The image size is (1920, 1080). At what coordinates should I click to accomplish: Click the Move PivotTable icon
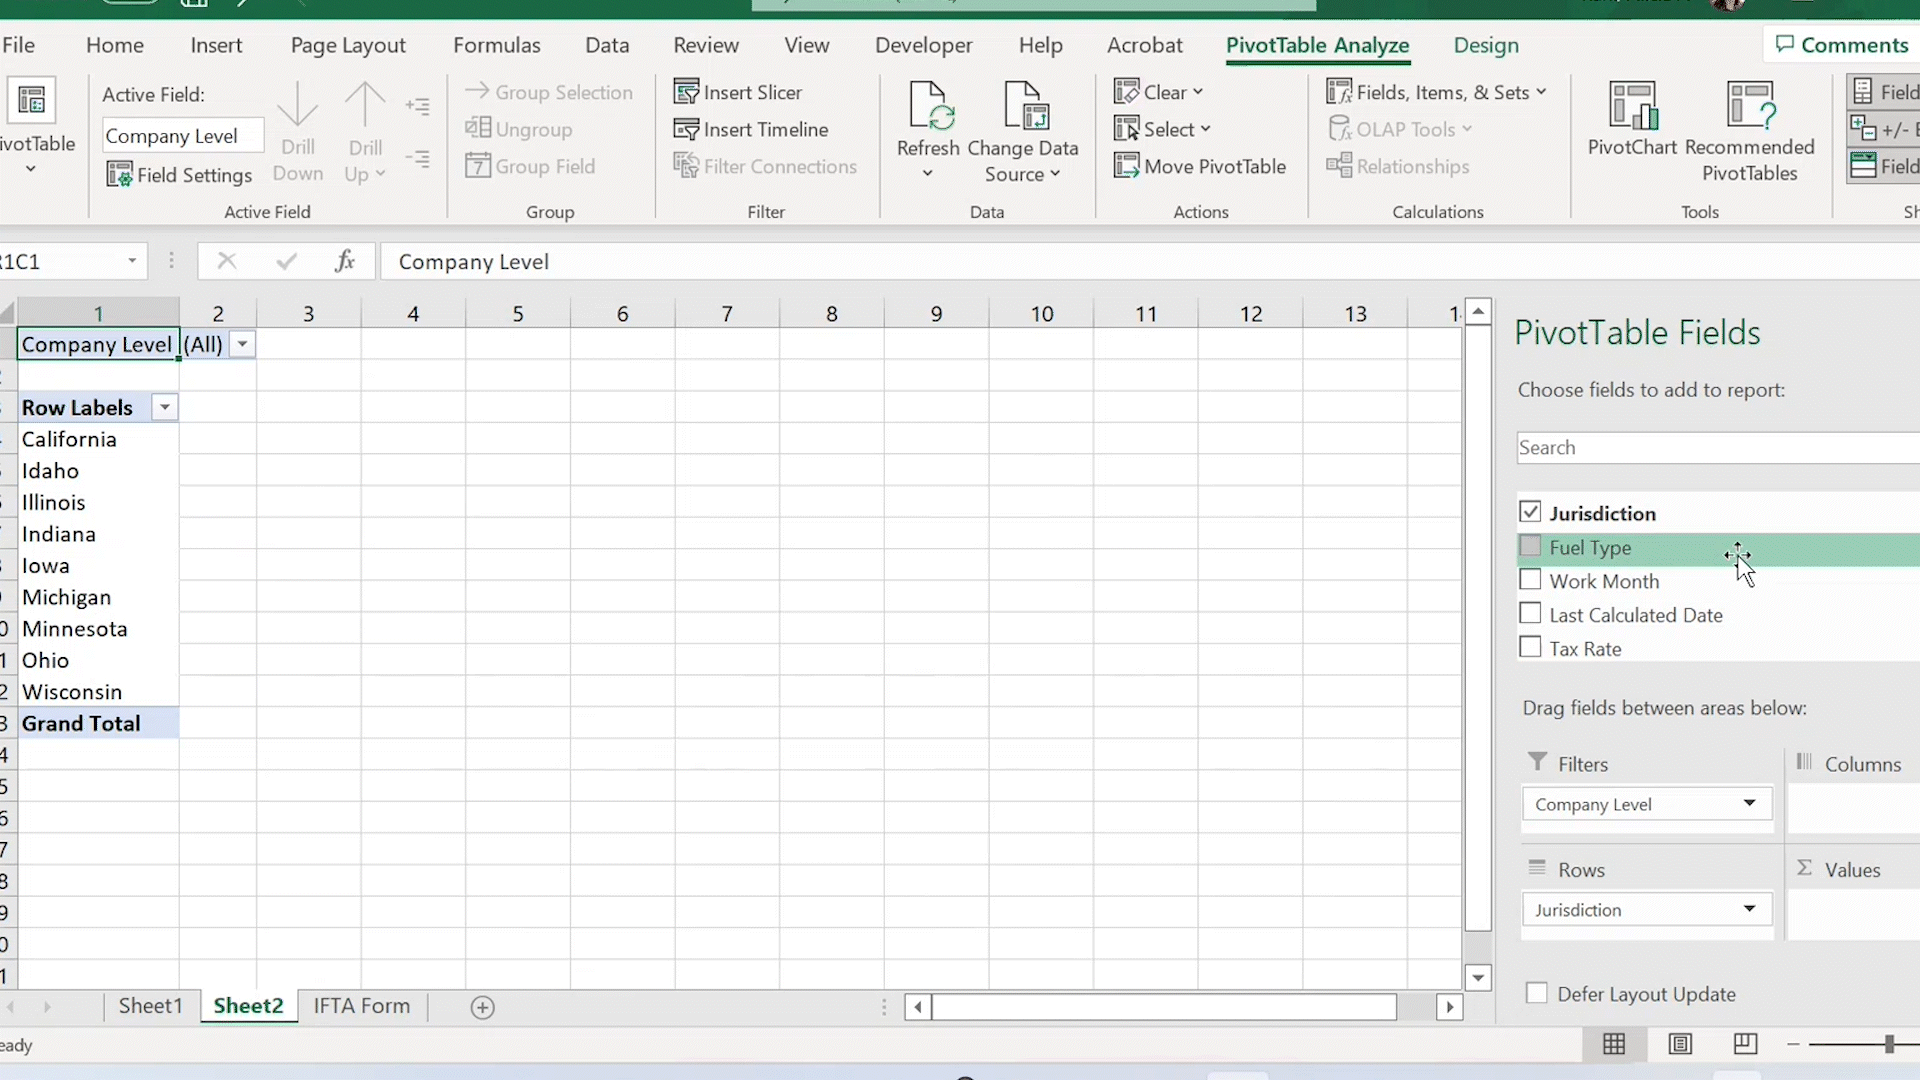[1127, 166]
